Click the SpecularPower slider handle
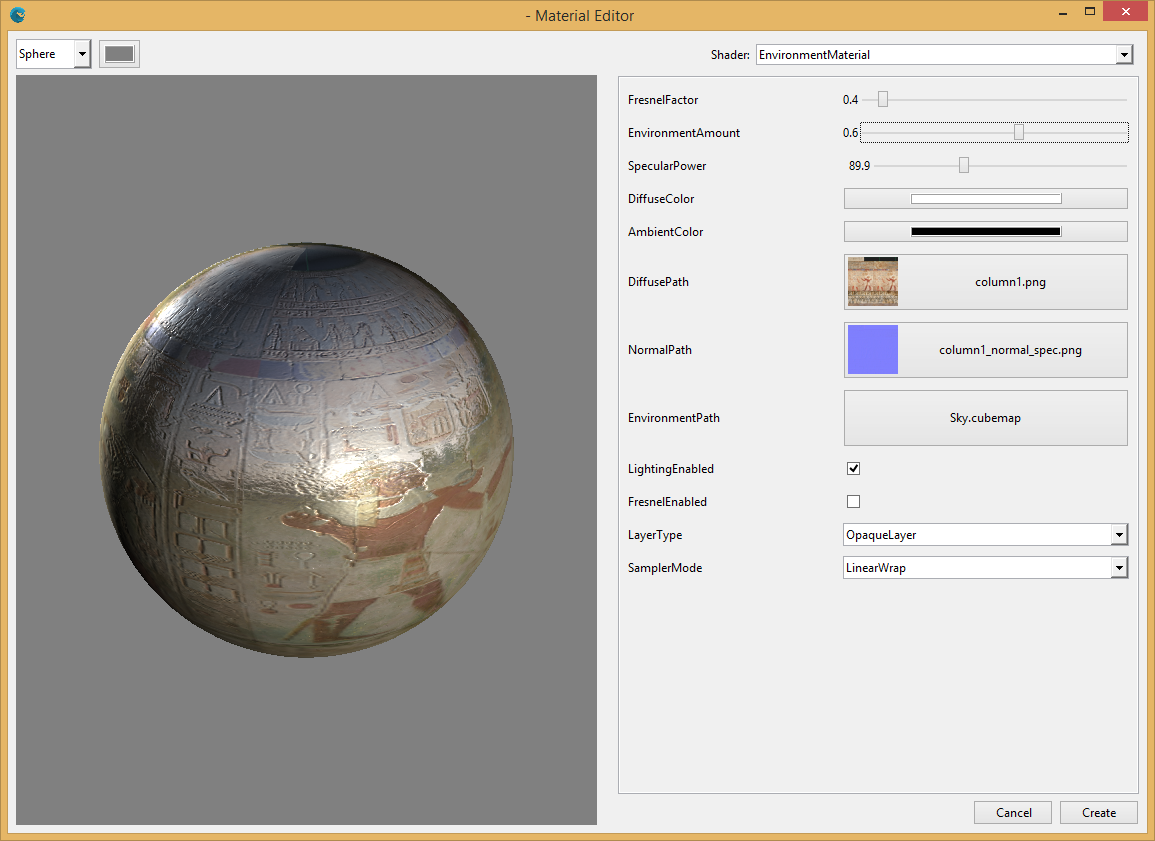 963,166
